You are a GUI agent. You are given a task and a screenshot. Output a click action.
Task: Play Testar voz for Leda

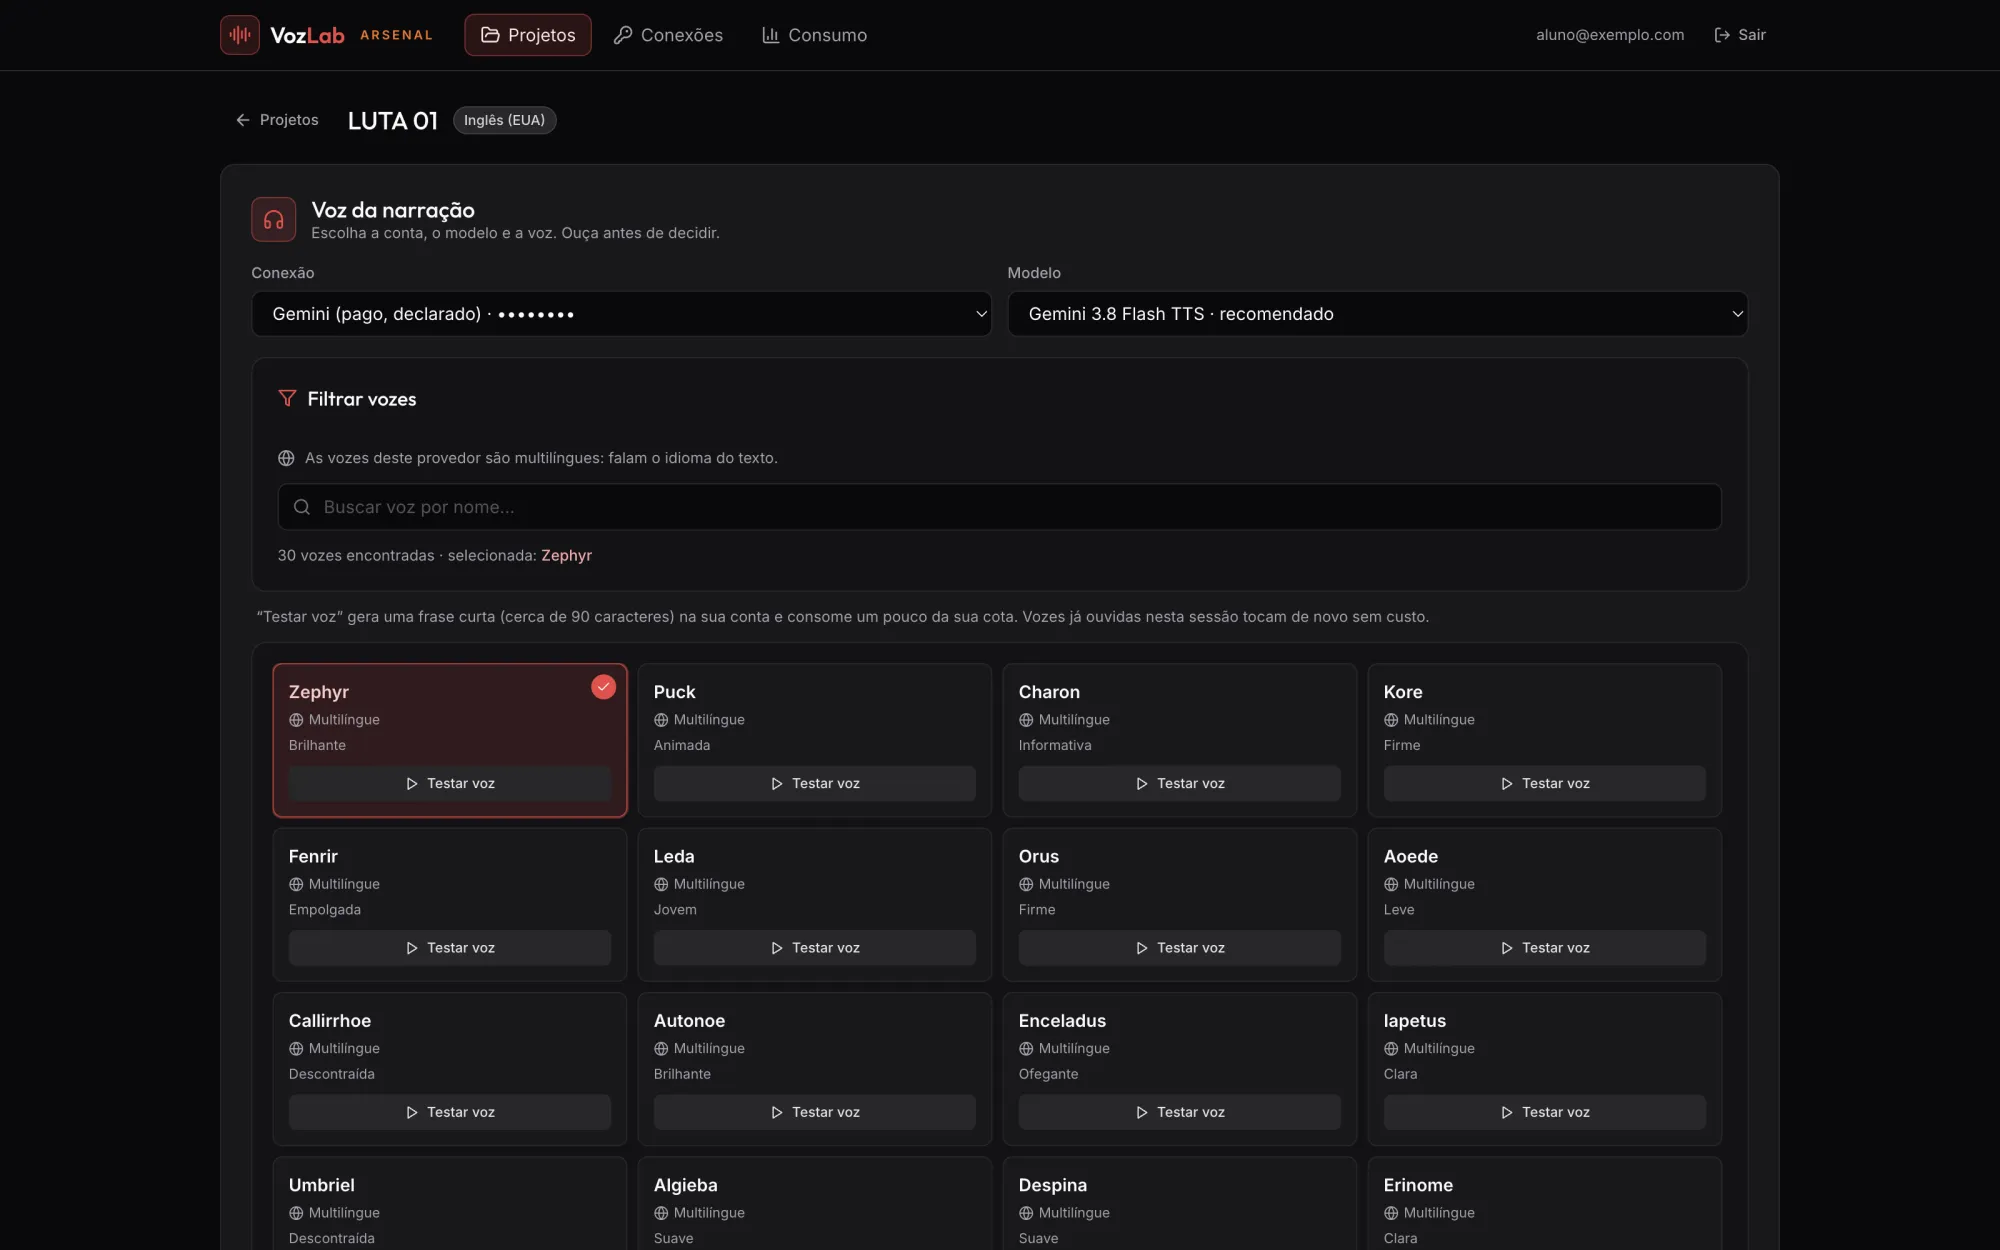(x=814, y=947)
